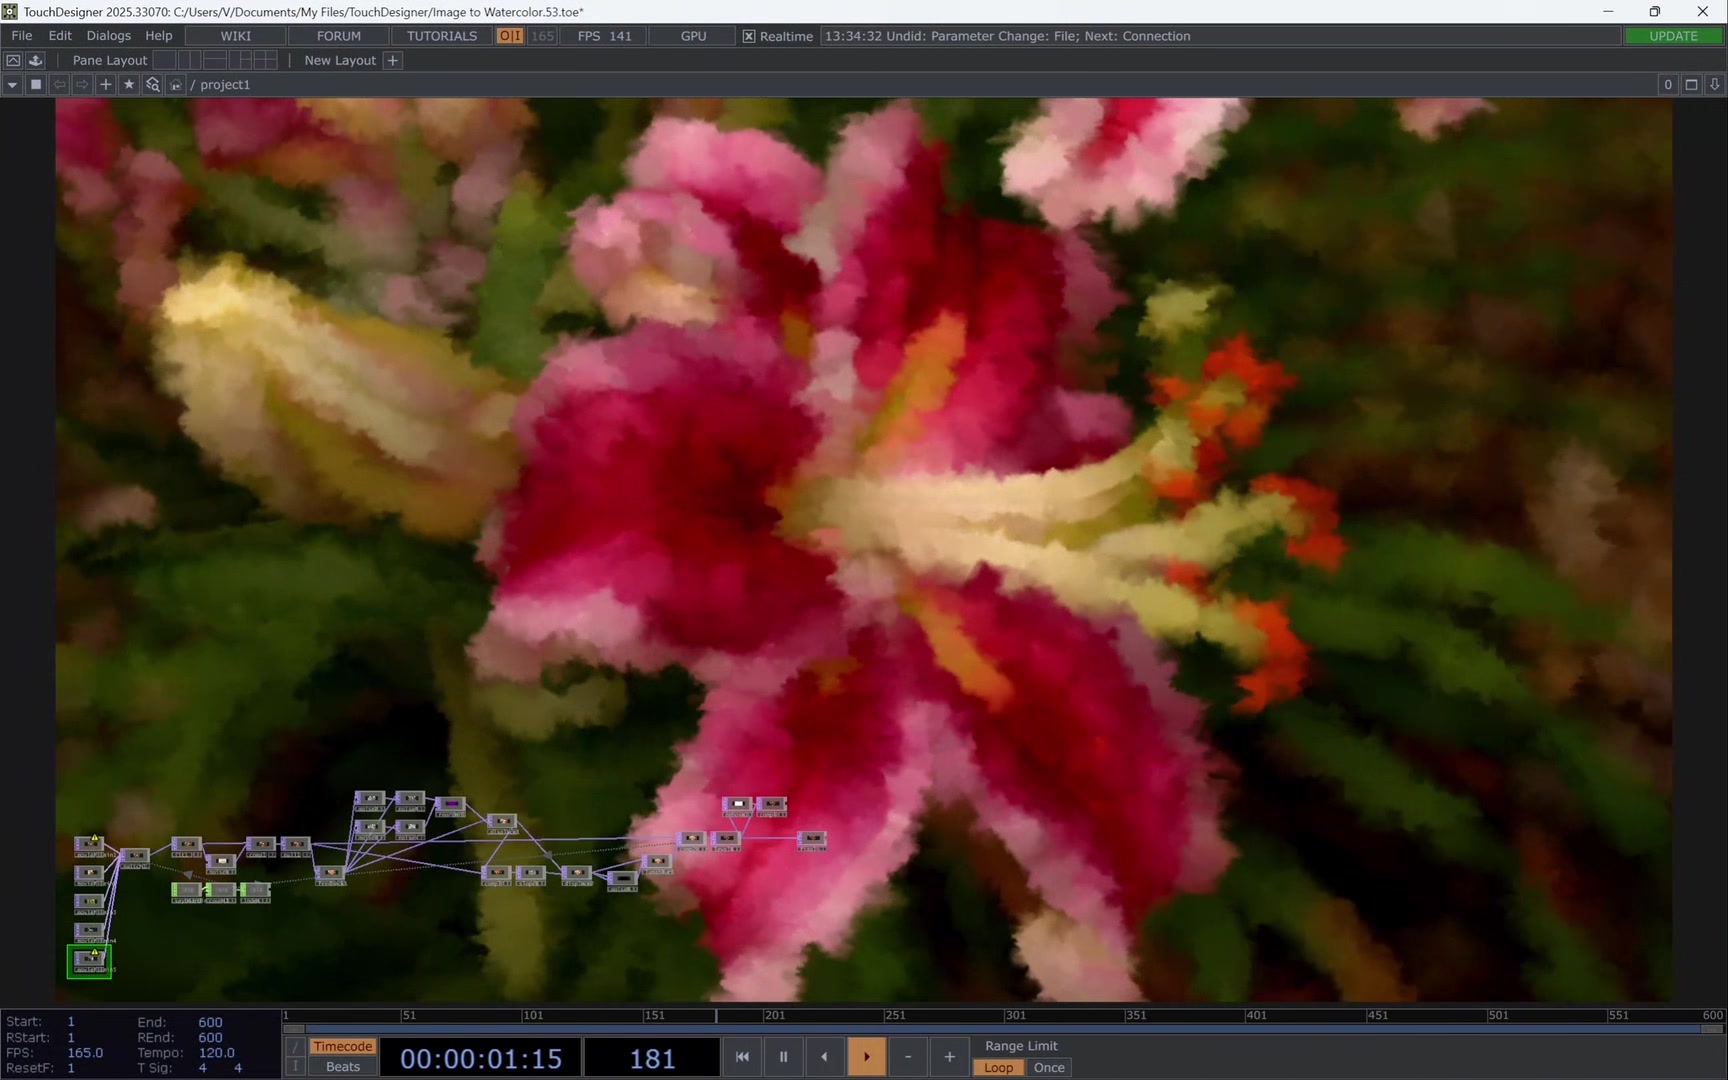The width and height of the screenshot is (1728, 1080).
Task: Add operator with the plus icon
Action: 105,85
